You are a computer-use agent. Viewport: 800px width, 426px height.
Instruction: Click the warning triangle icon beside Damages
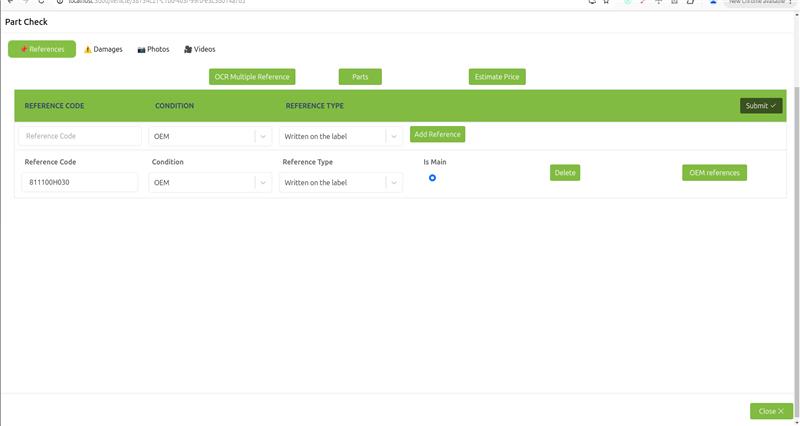click(88, 49)
